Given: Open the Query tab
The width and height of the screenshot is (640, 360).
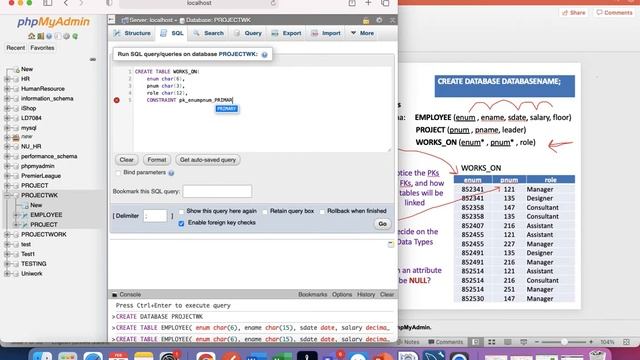Looking at the screenshot, I should pyautogui.click(x=248, y=33).
